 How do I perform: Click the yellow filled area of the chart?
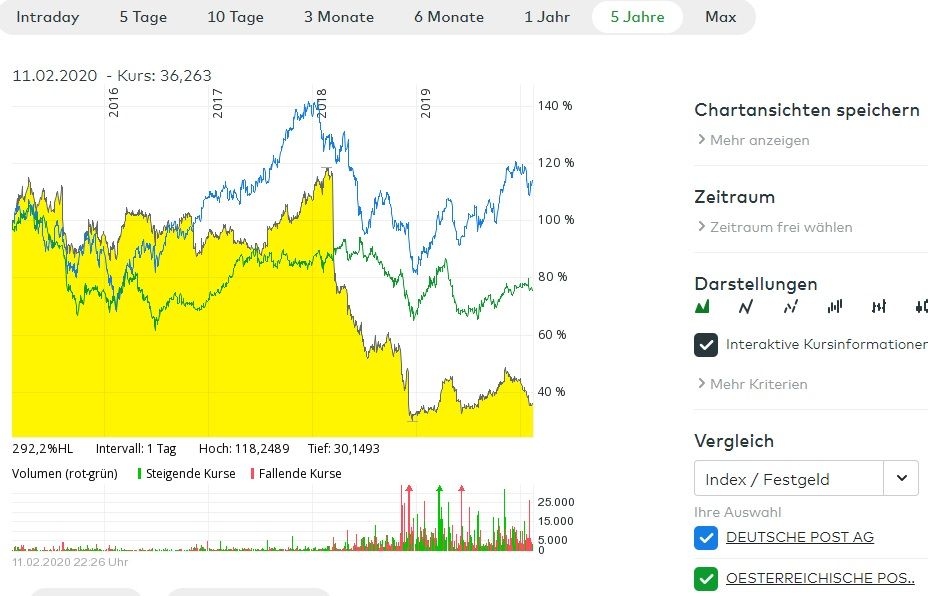[200, 350]
